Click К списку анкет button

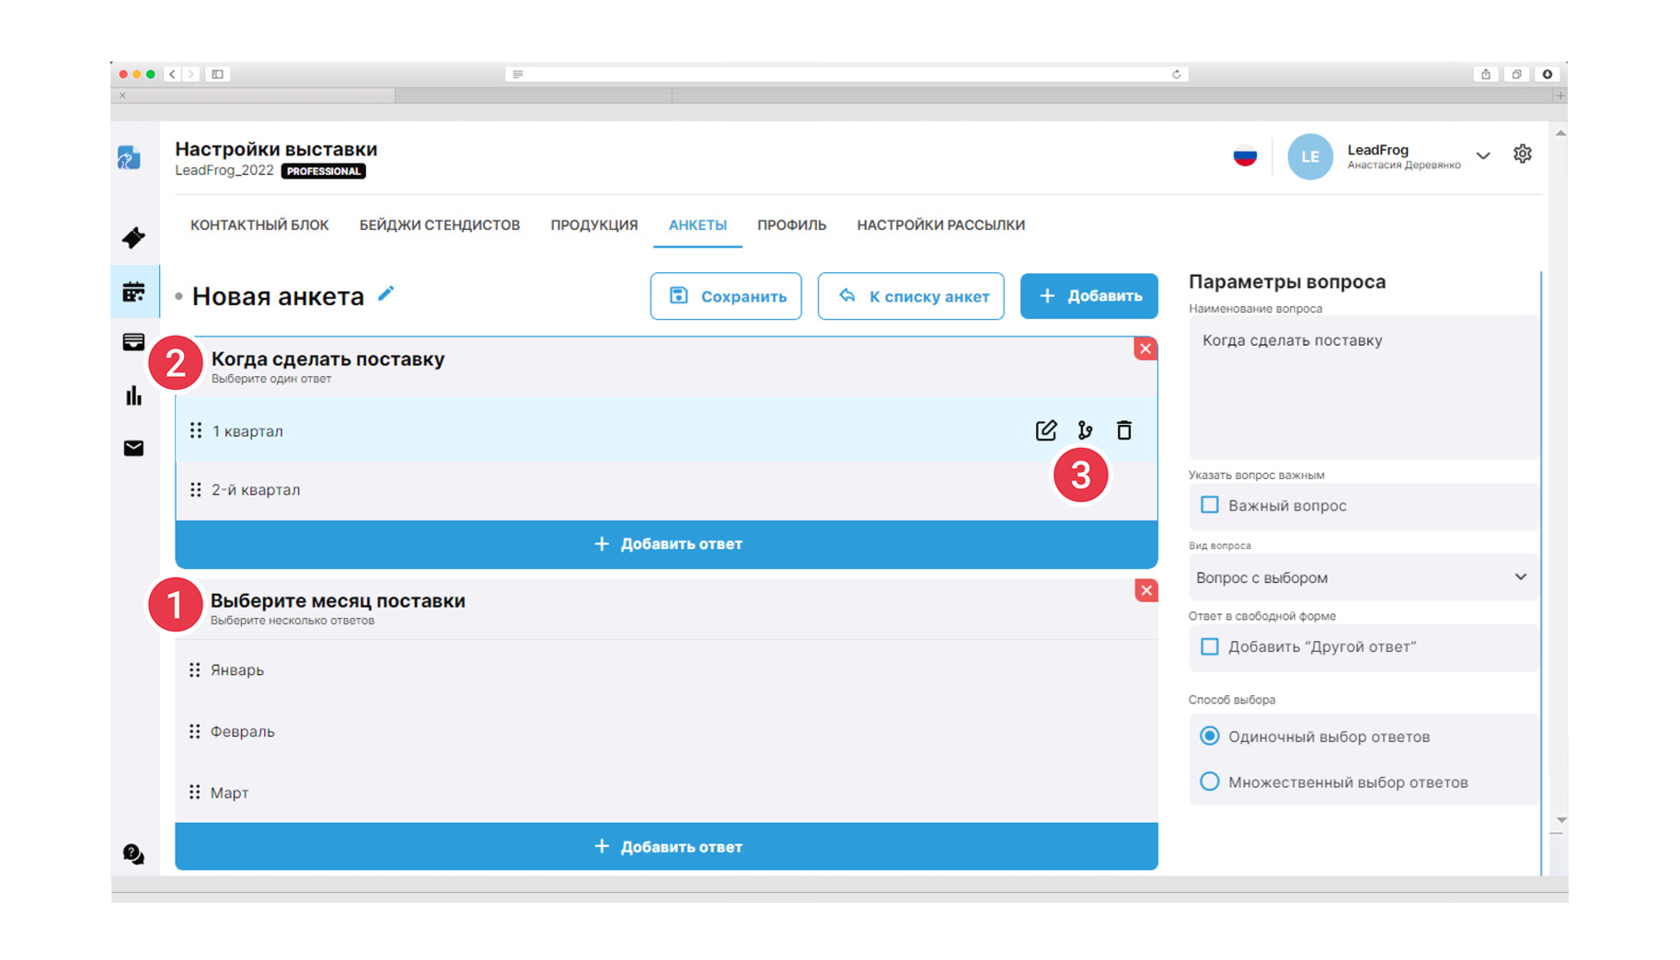click(x=911, y=296)
